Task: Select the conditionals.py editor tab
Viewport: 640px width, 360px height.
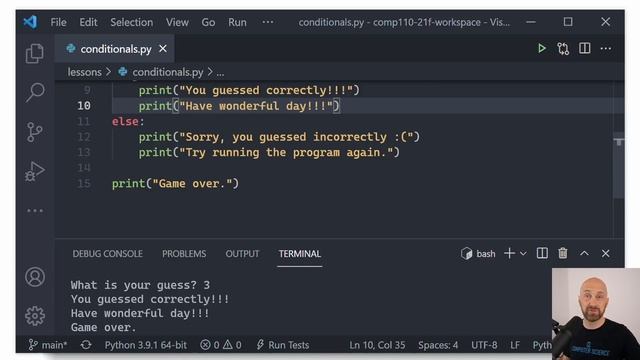Action: [116, 49]
